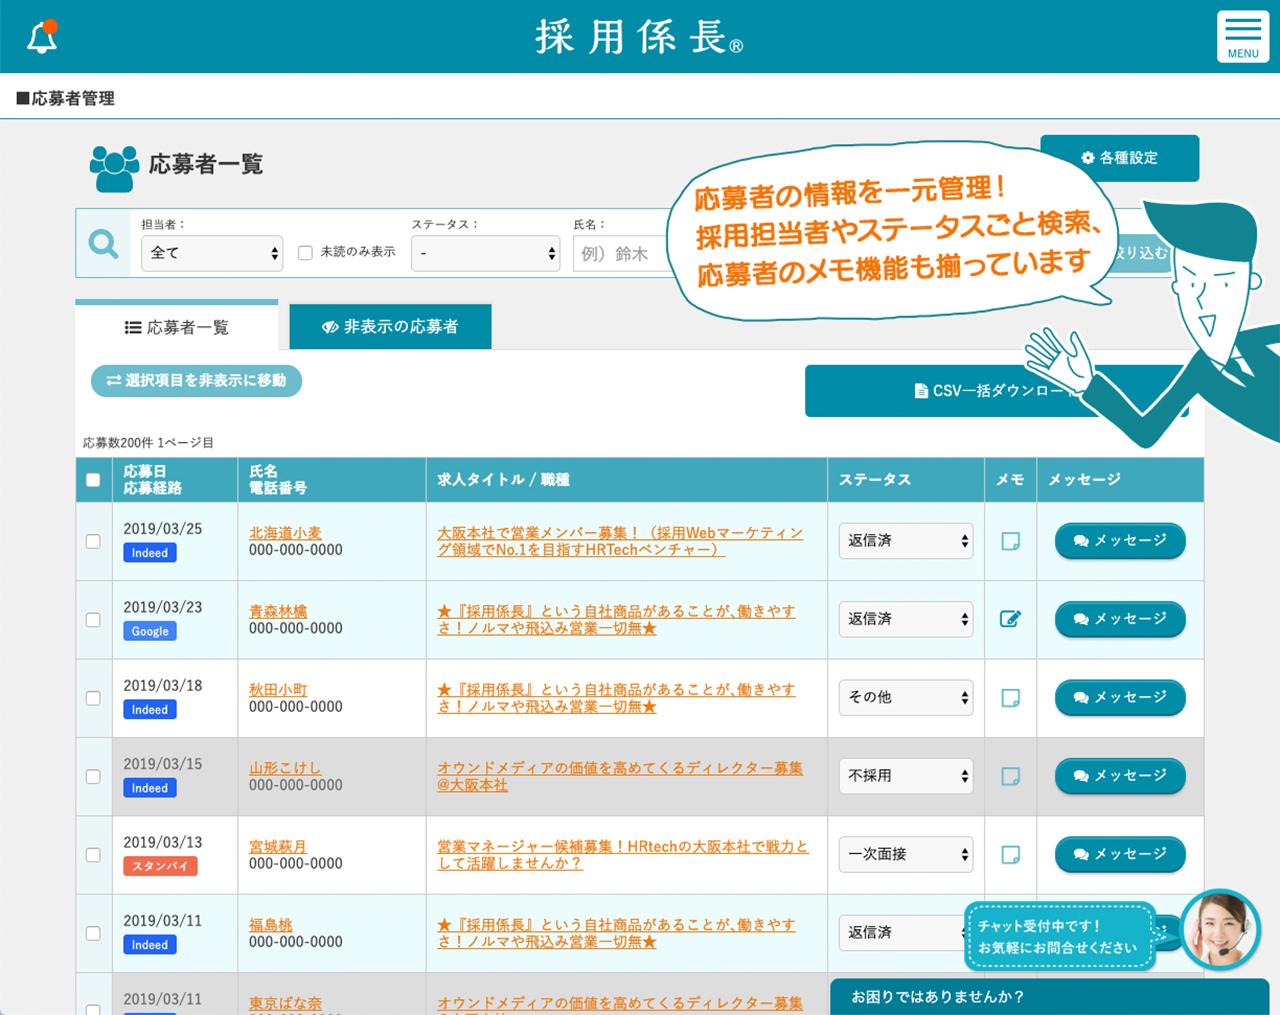Open memo icon for 北海道小麦
1280x1015 pixels.
tap(1010, 541)
